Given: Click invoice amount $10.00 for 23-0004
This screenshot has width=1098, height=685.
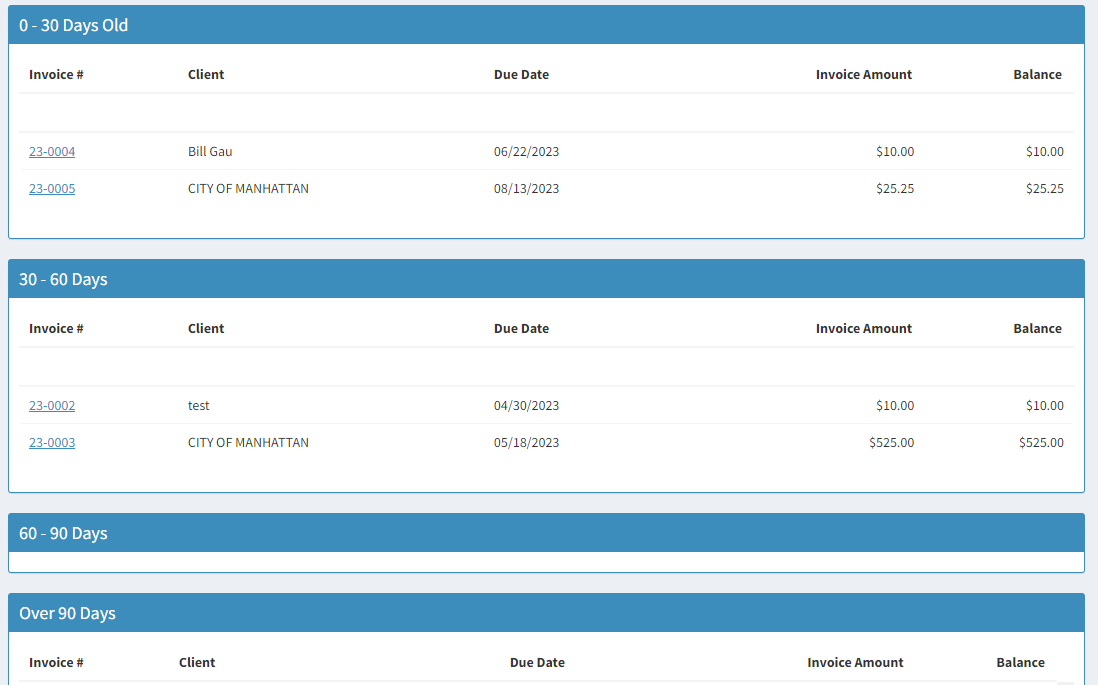Looking at the screenshot, I should (895, 151).
